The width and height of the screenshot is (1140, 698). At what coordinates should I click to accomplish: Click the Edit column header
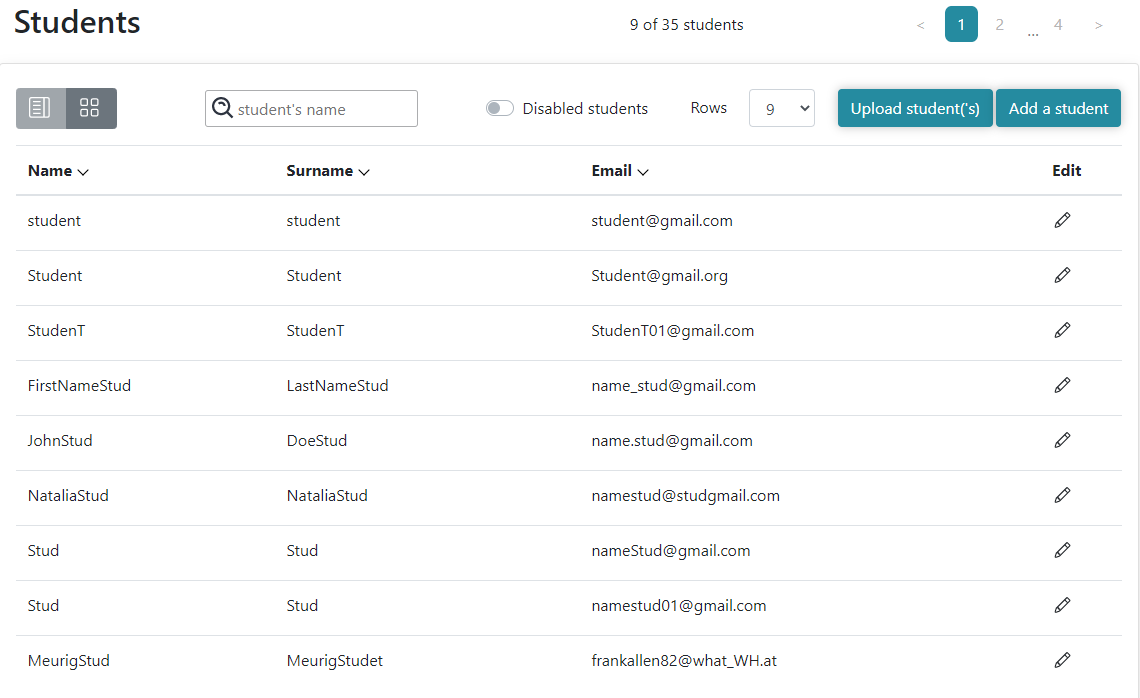click(x=1067, y=171)
